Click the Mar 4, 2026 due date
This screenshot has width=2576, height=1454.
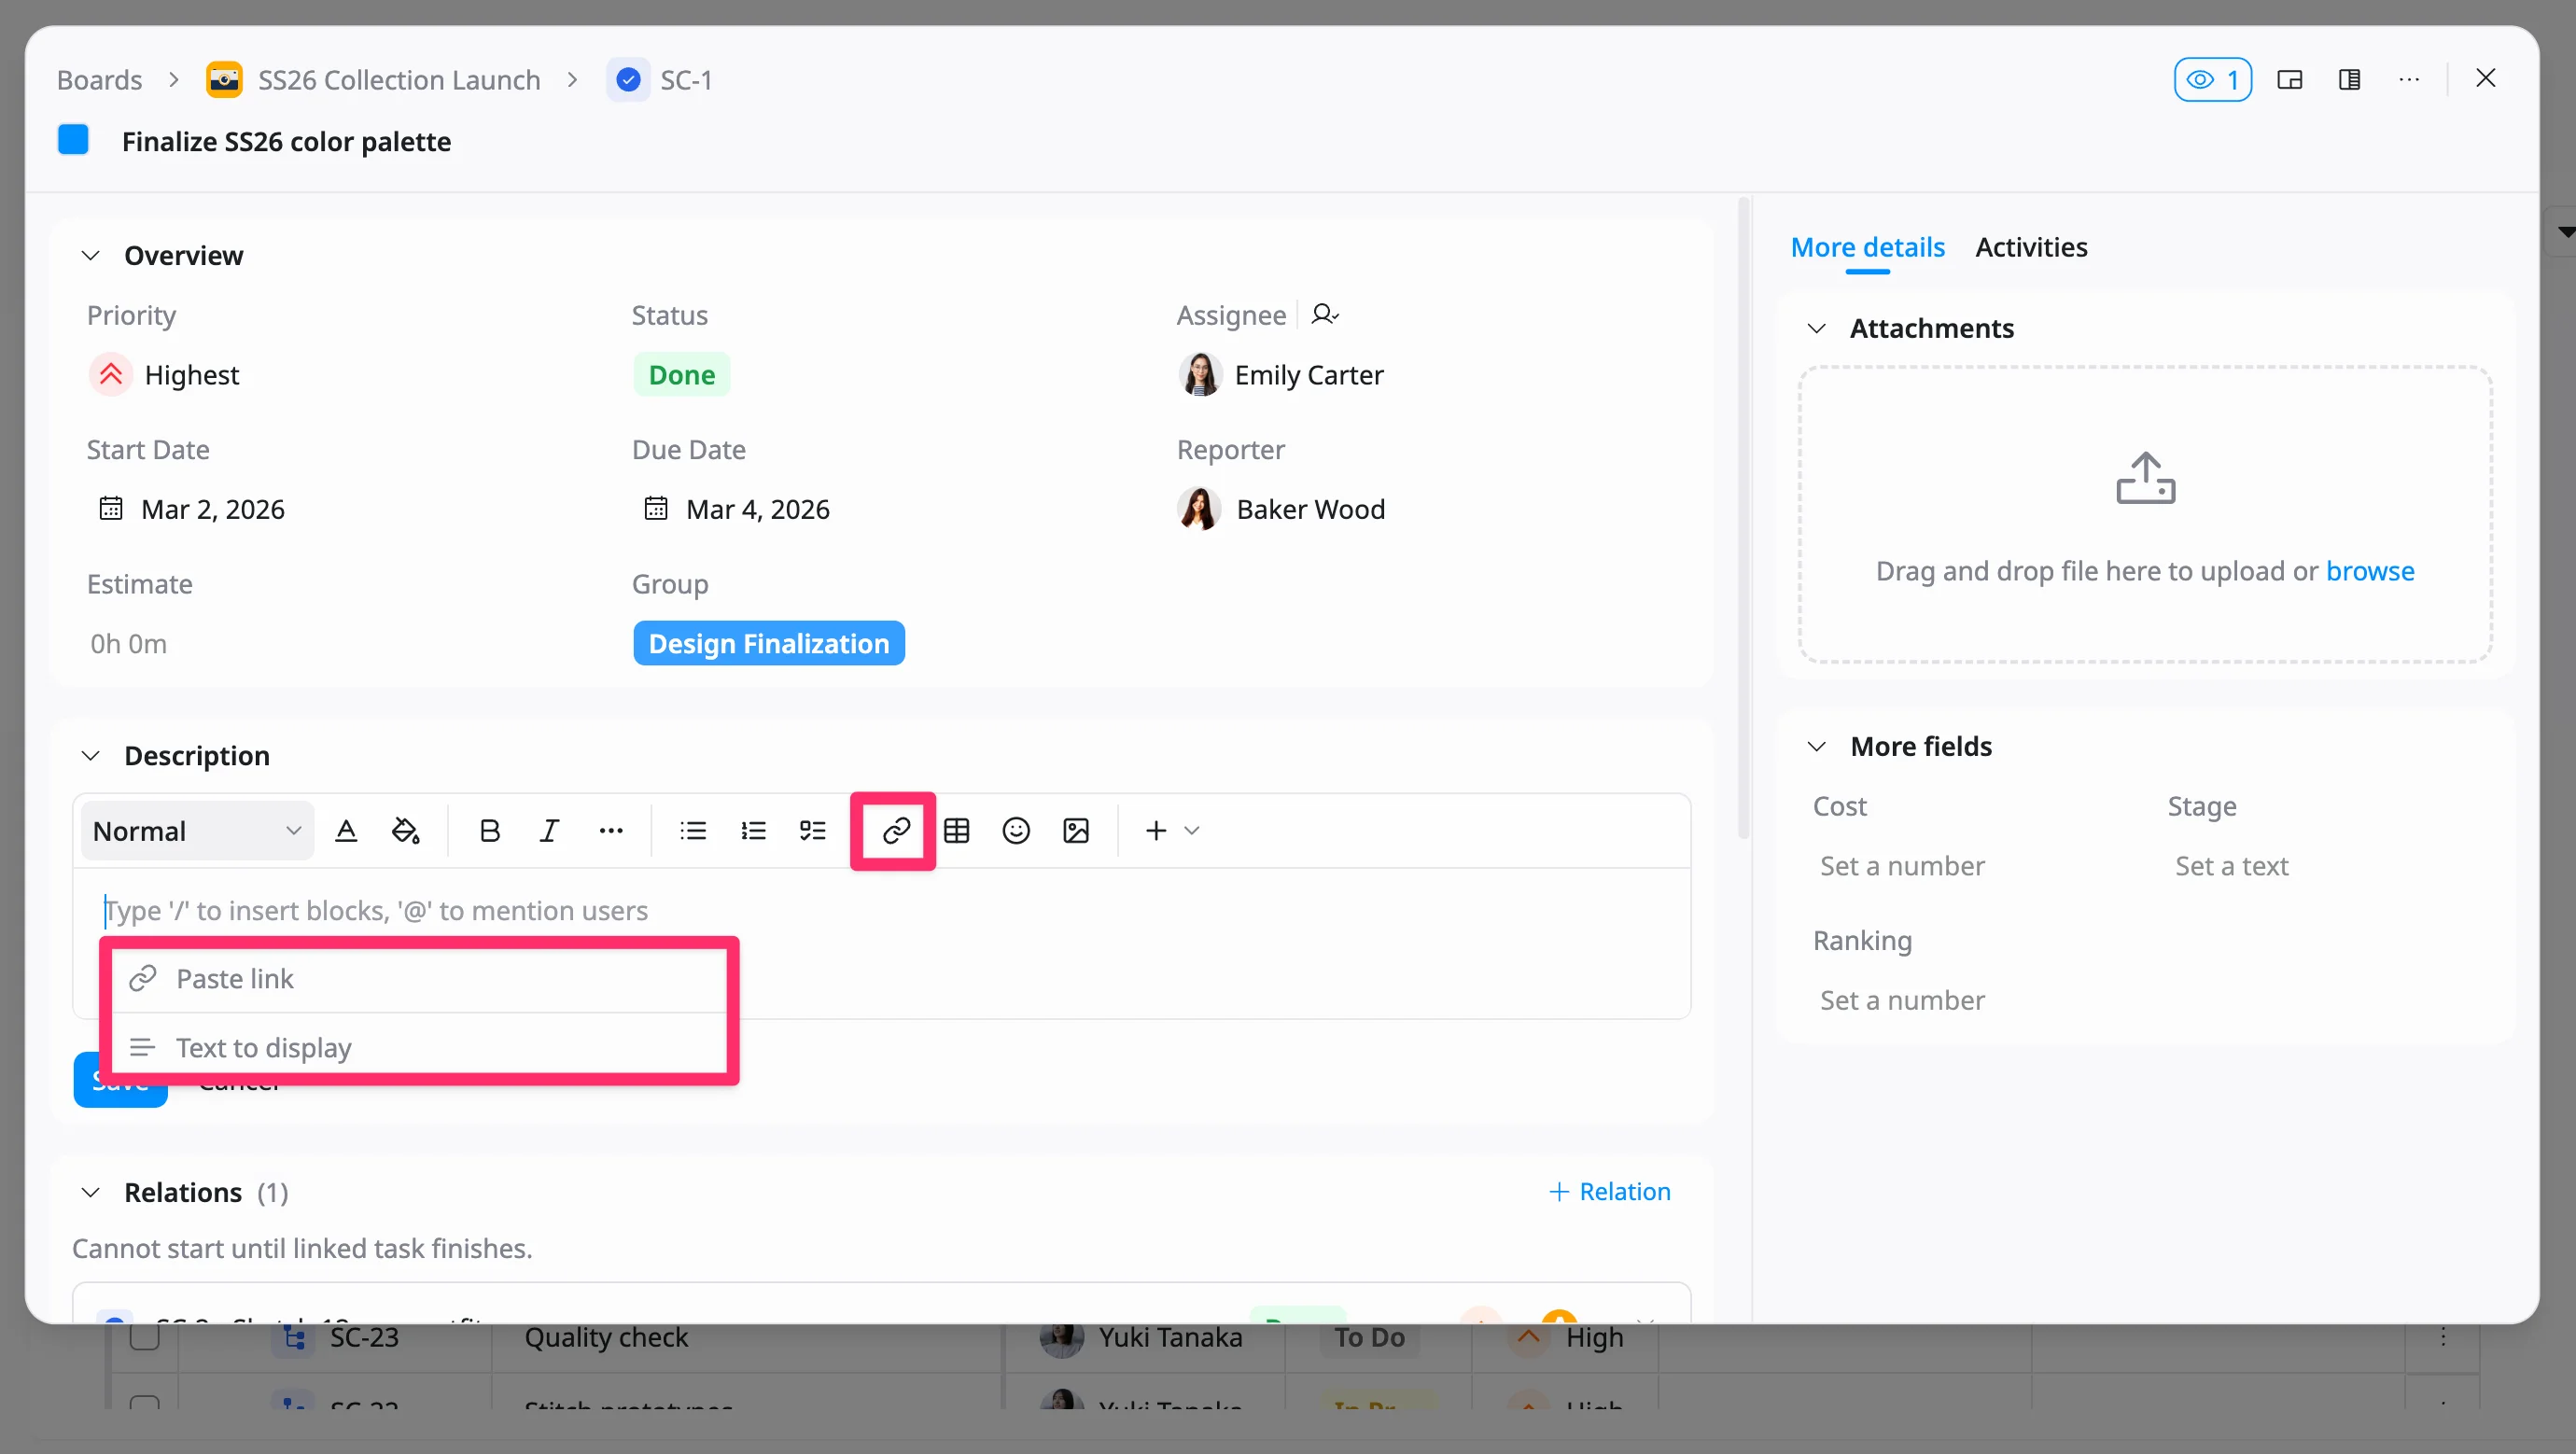(x=758, y=509)
